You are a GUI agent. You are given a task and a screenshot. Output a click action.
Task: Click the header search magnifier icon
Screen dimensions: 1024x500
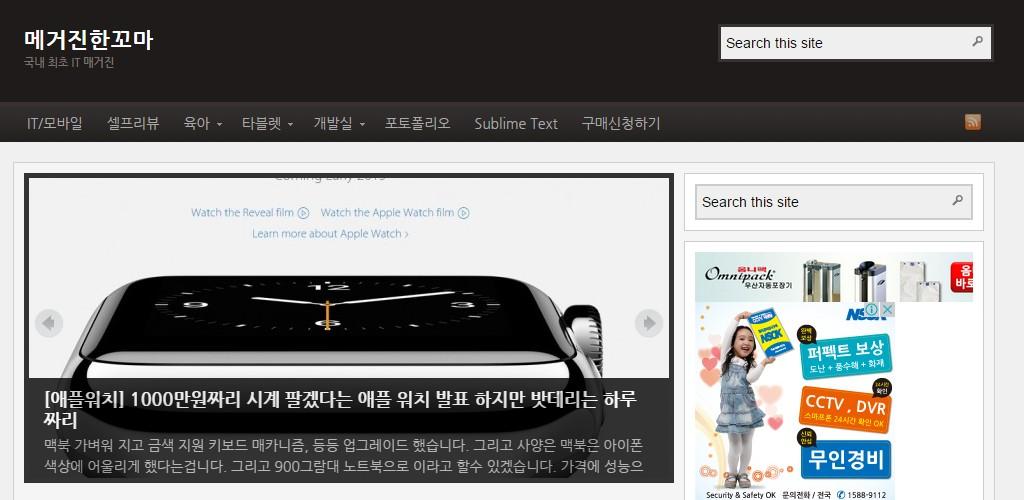tap(977, 42)
